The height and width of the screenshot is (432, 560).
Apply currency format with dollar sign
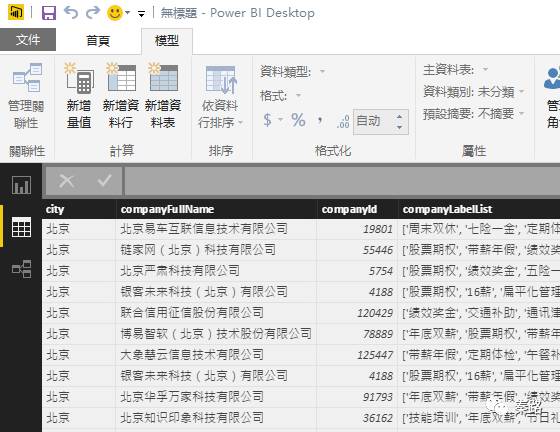click(268, 120)
